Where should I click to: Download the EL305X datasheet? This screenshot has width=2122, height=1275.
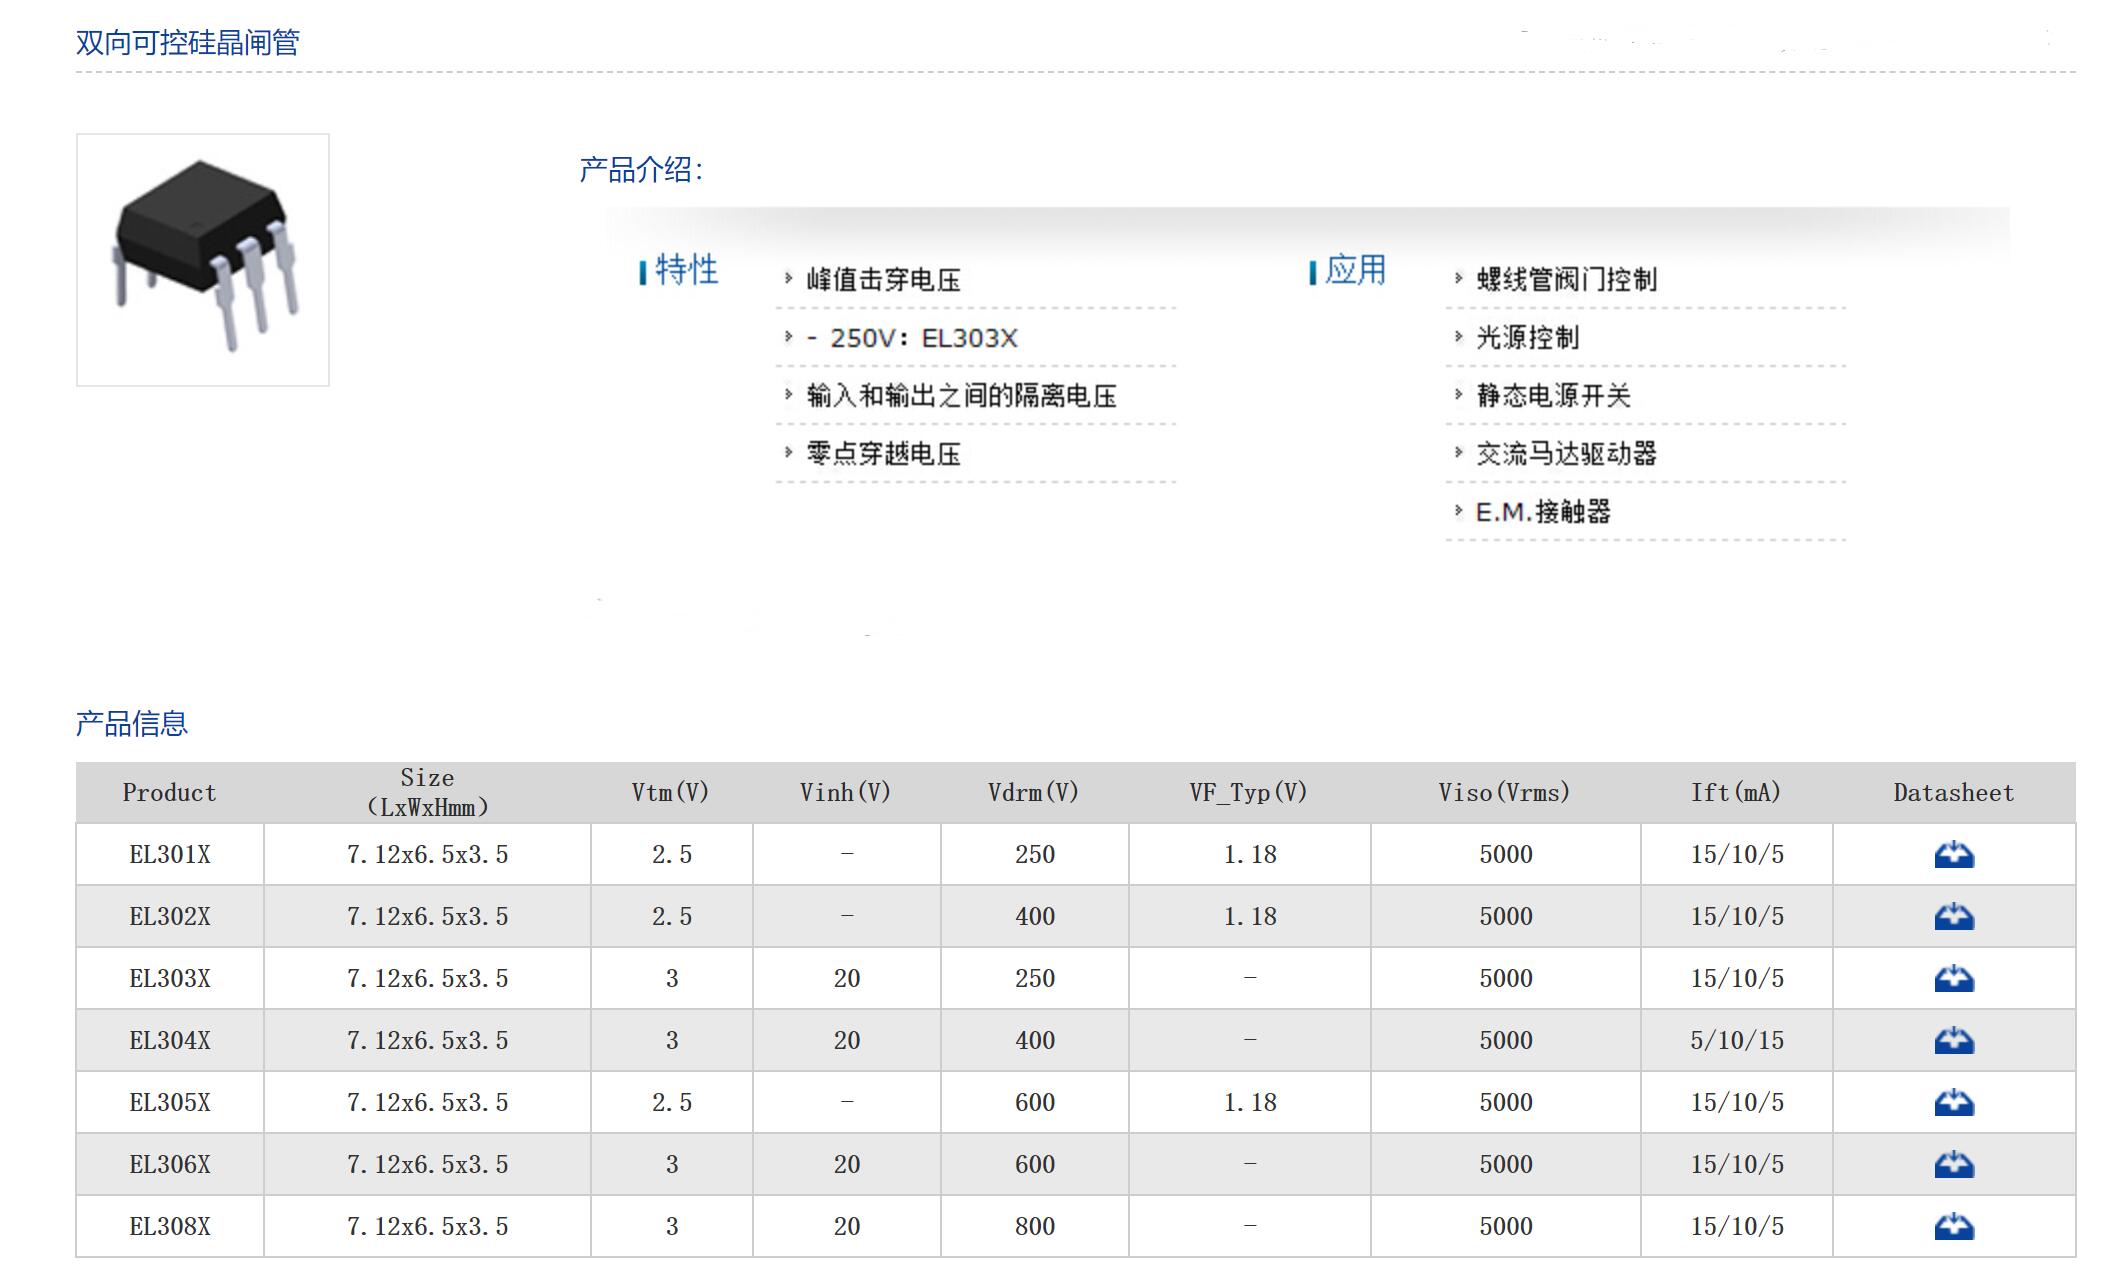click(1953, 1103)
